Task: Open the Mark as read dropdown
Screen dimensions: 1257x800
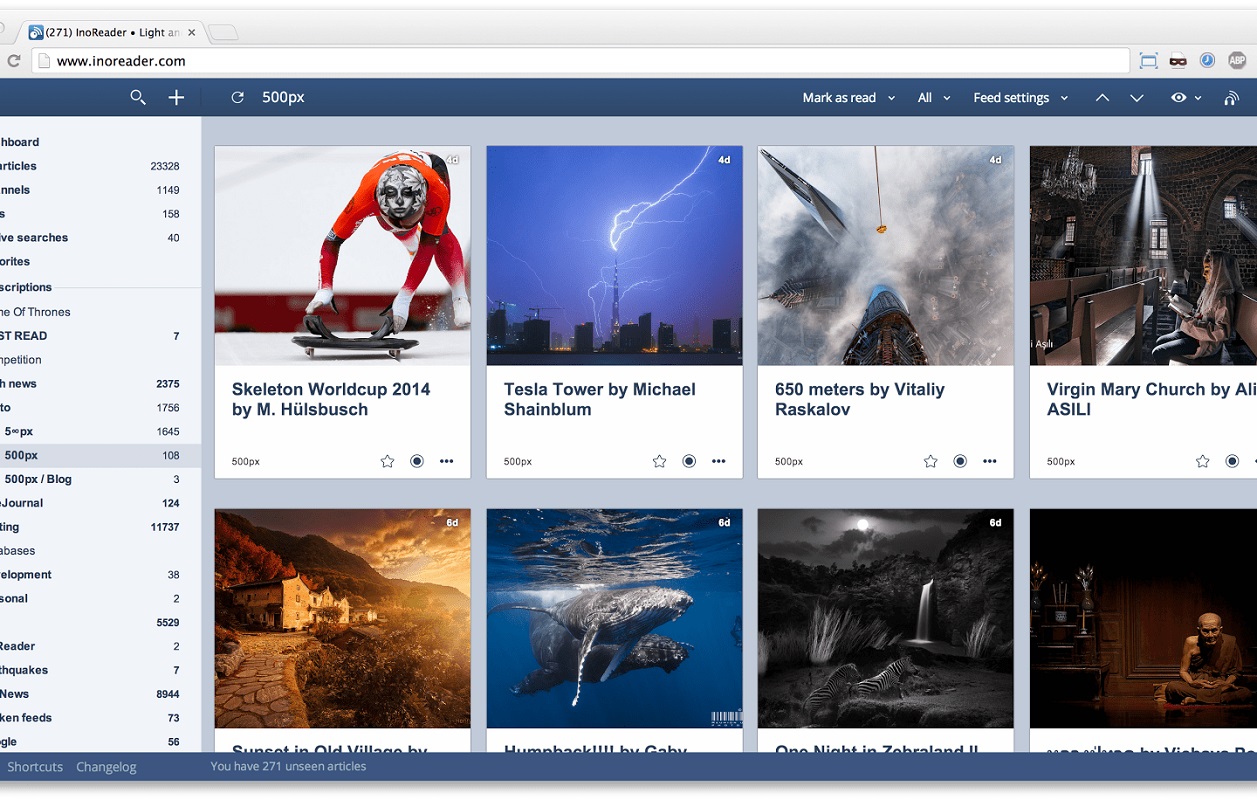Action: [848, 98]
